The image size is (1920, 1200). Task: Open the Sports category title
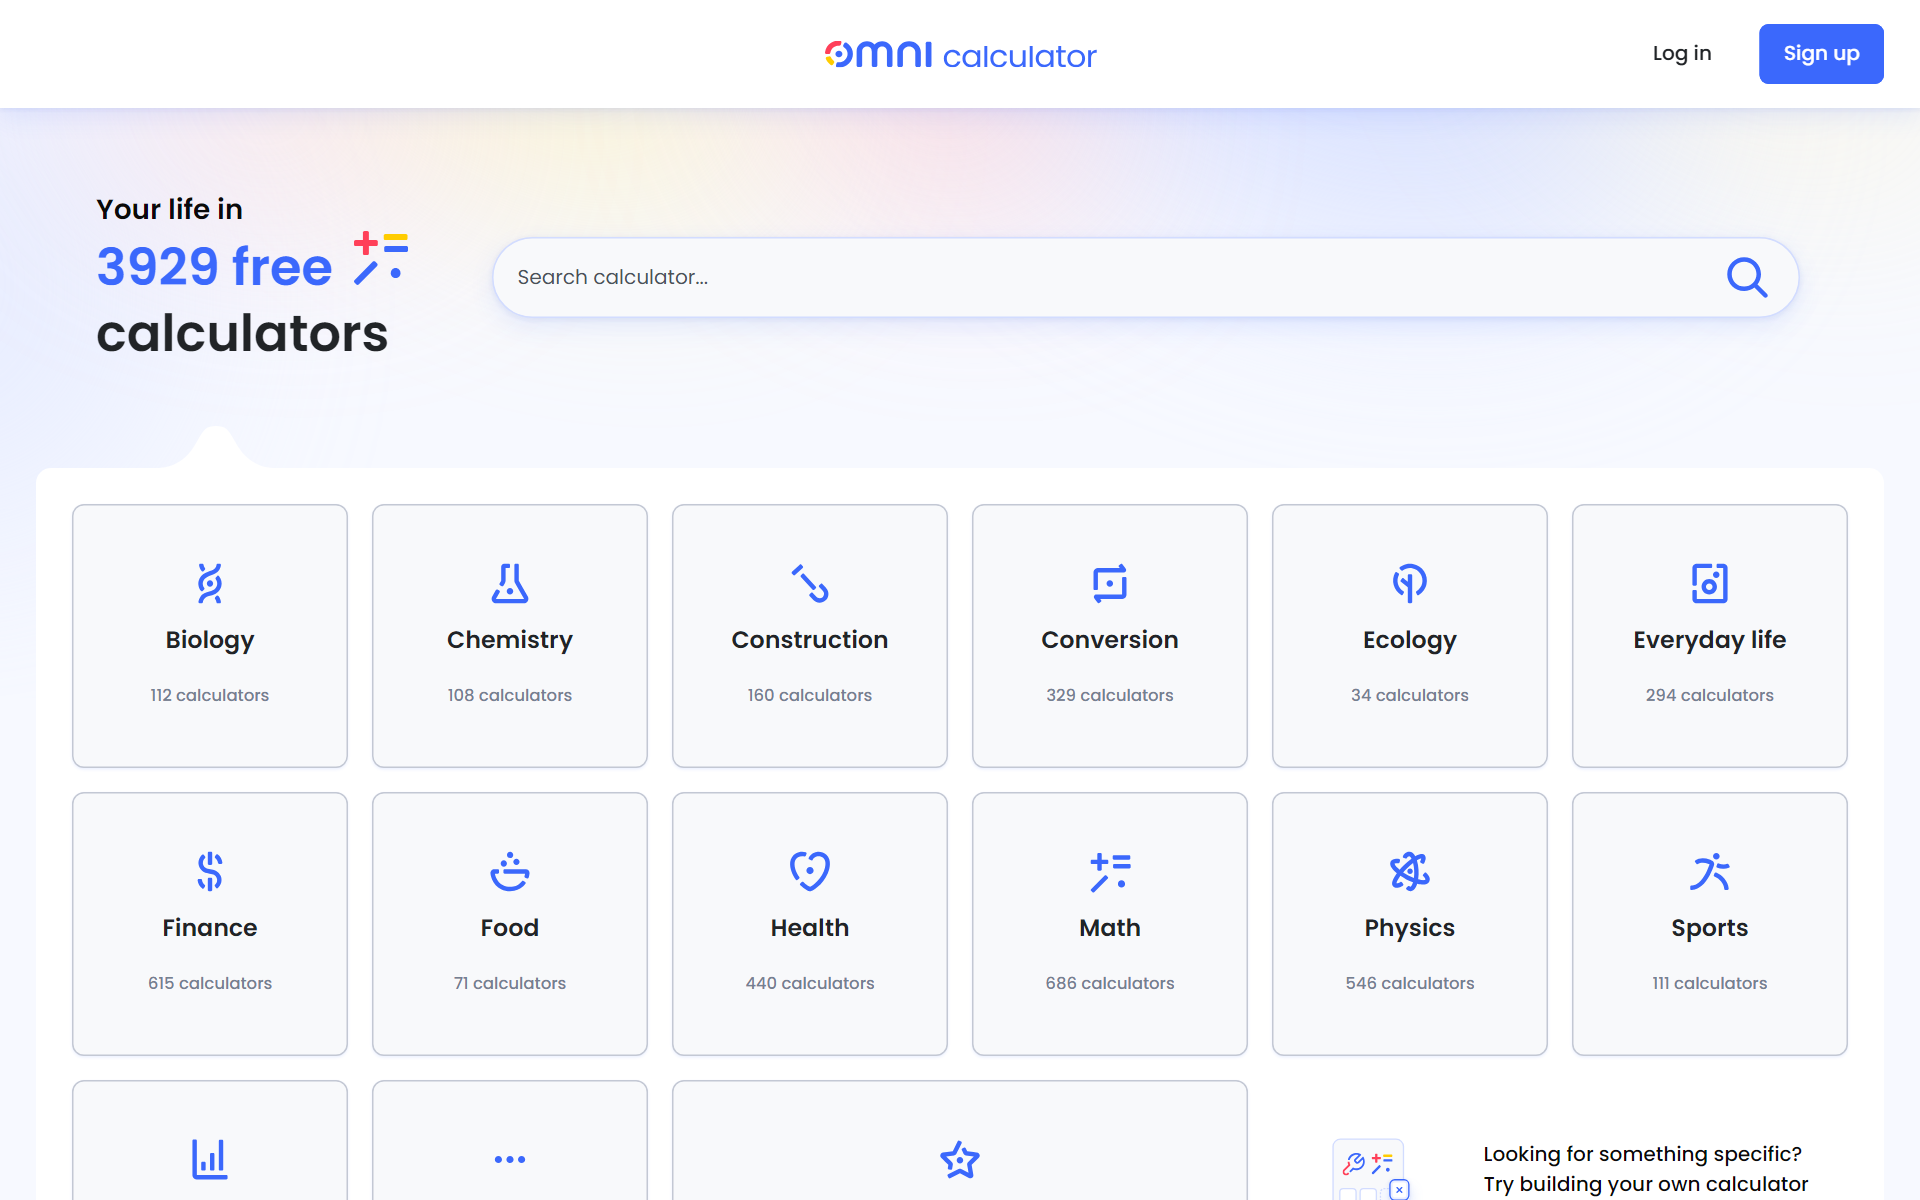click(x=1710, y=928)
